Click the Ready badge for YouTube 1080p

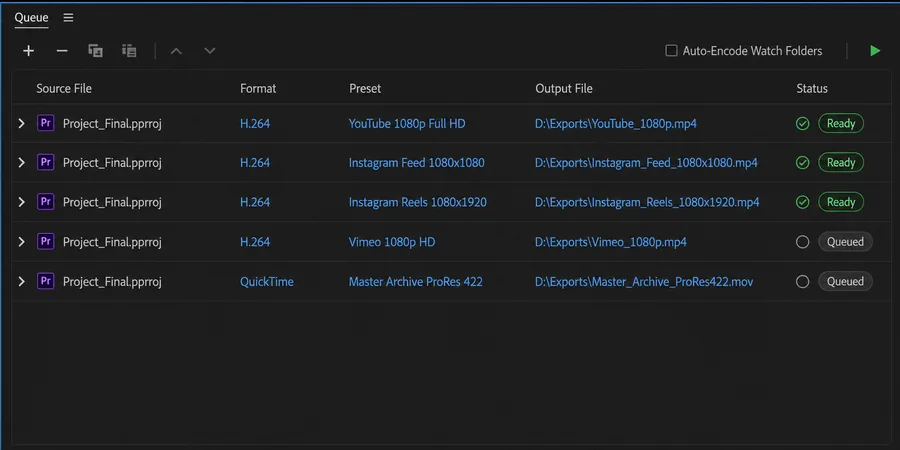[841, 123]
